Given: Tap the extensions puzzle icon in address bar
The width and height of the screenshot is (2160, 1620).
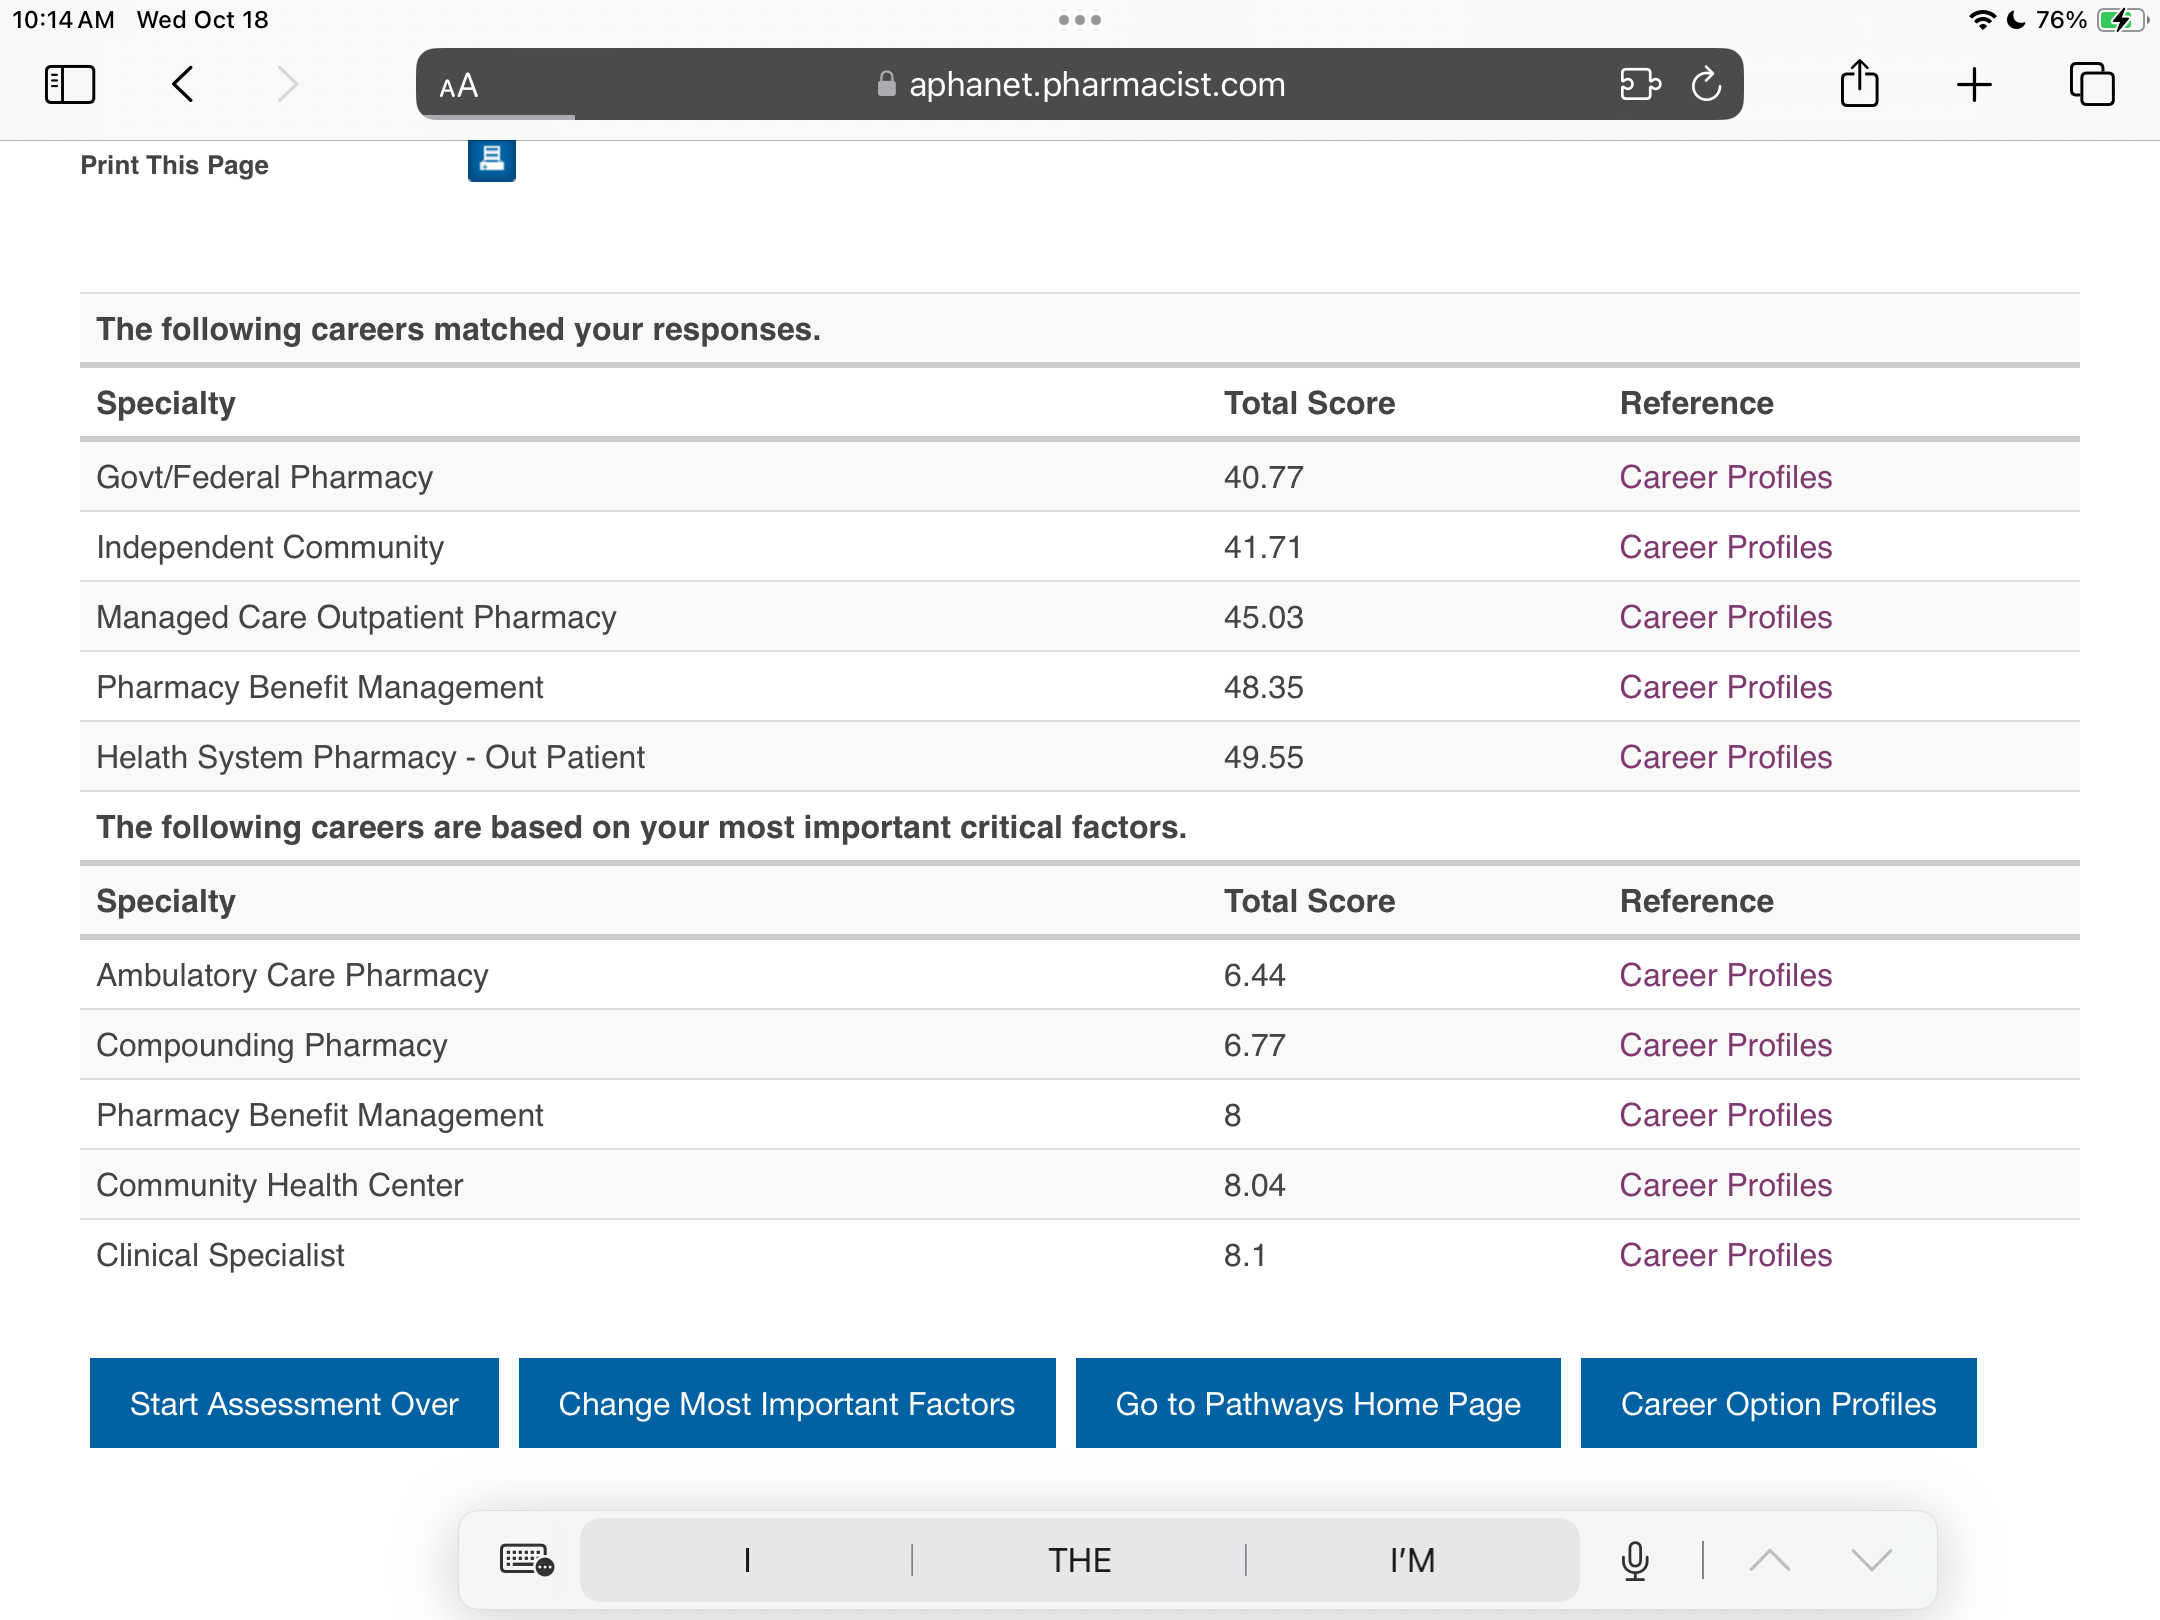Looking at the screenshot, I should pyautogui.click(x=1640, y=84).
